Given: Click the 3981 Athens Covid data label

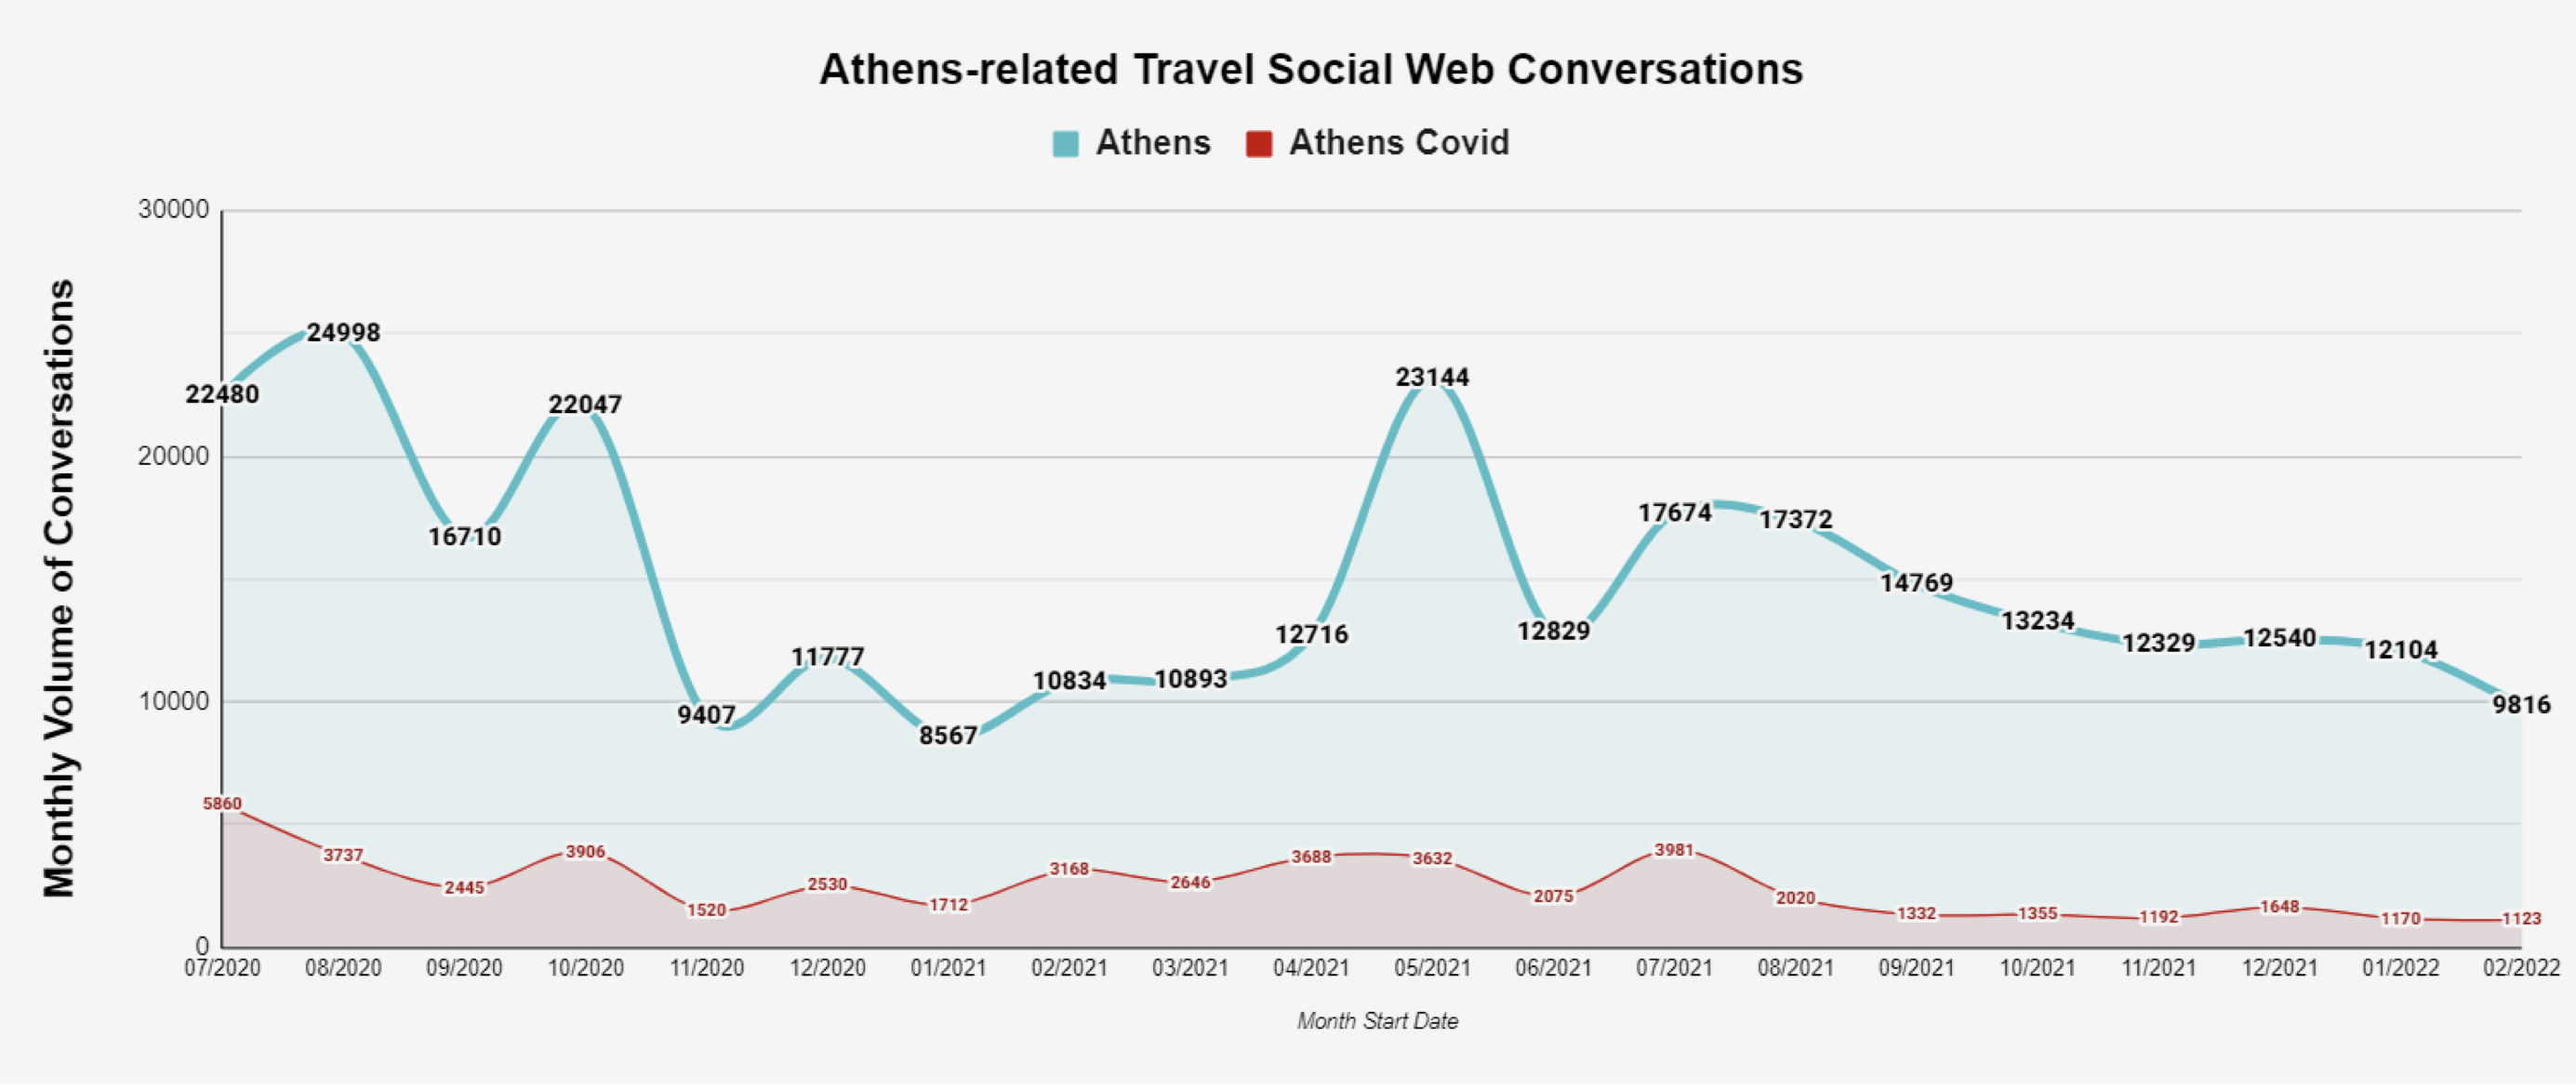Looking at the screenshot, I should [x=1674, y=850].
